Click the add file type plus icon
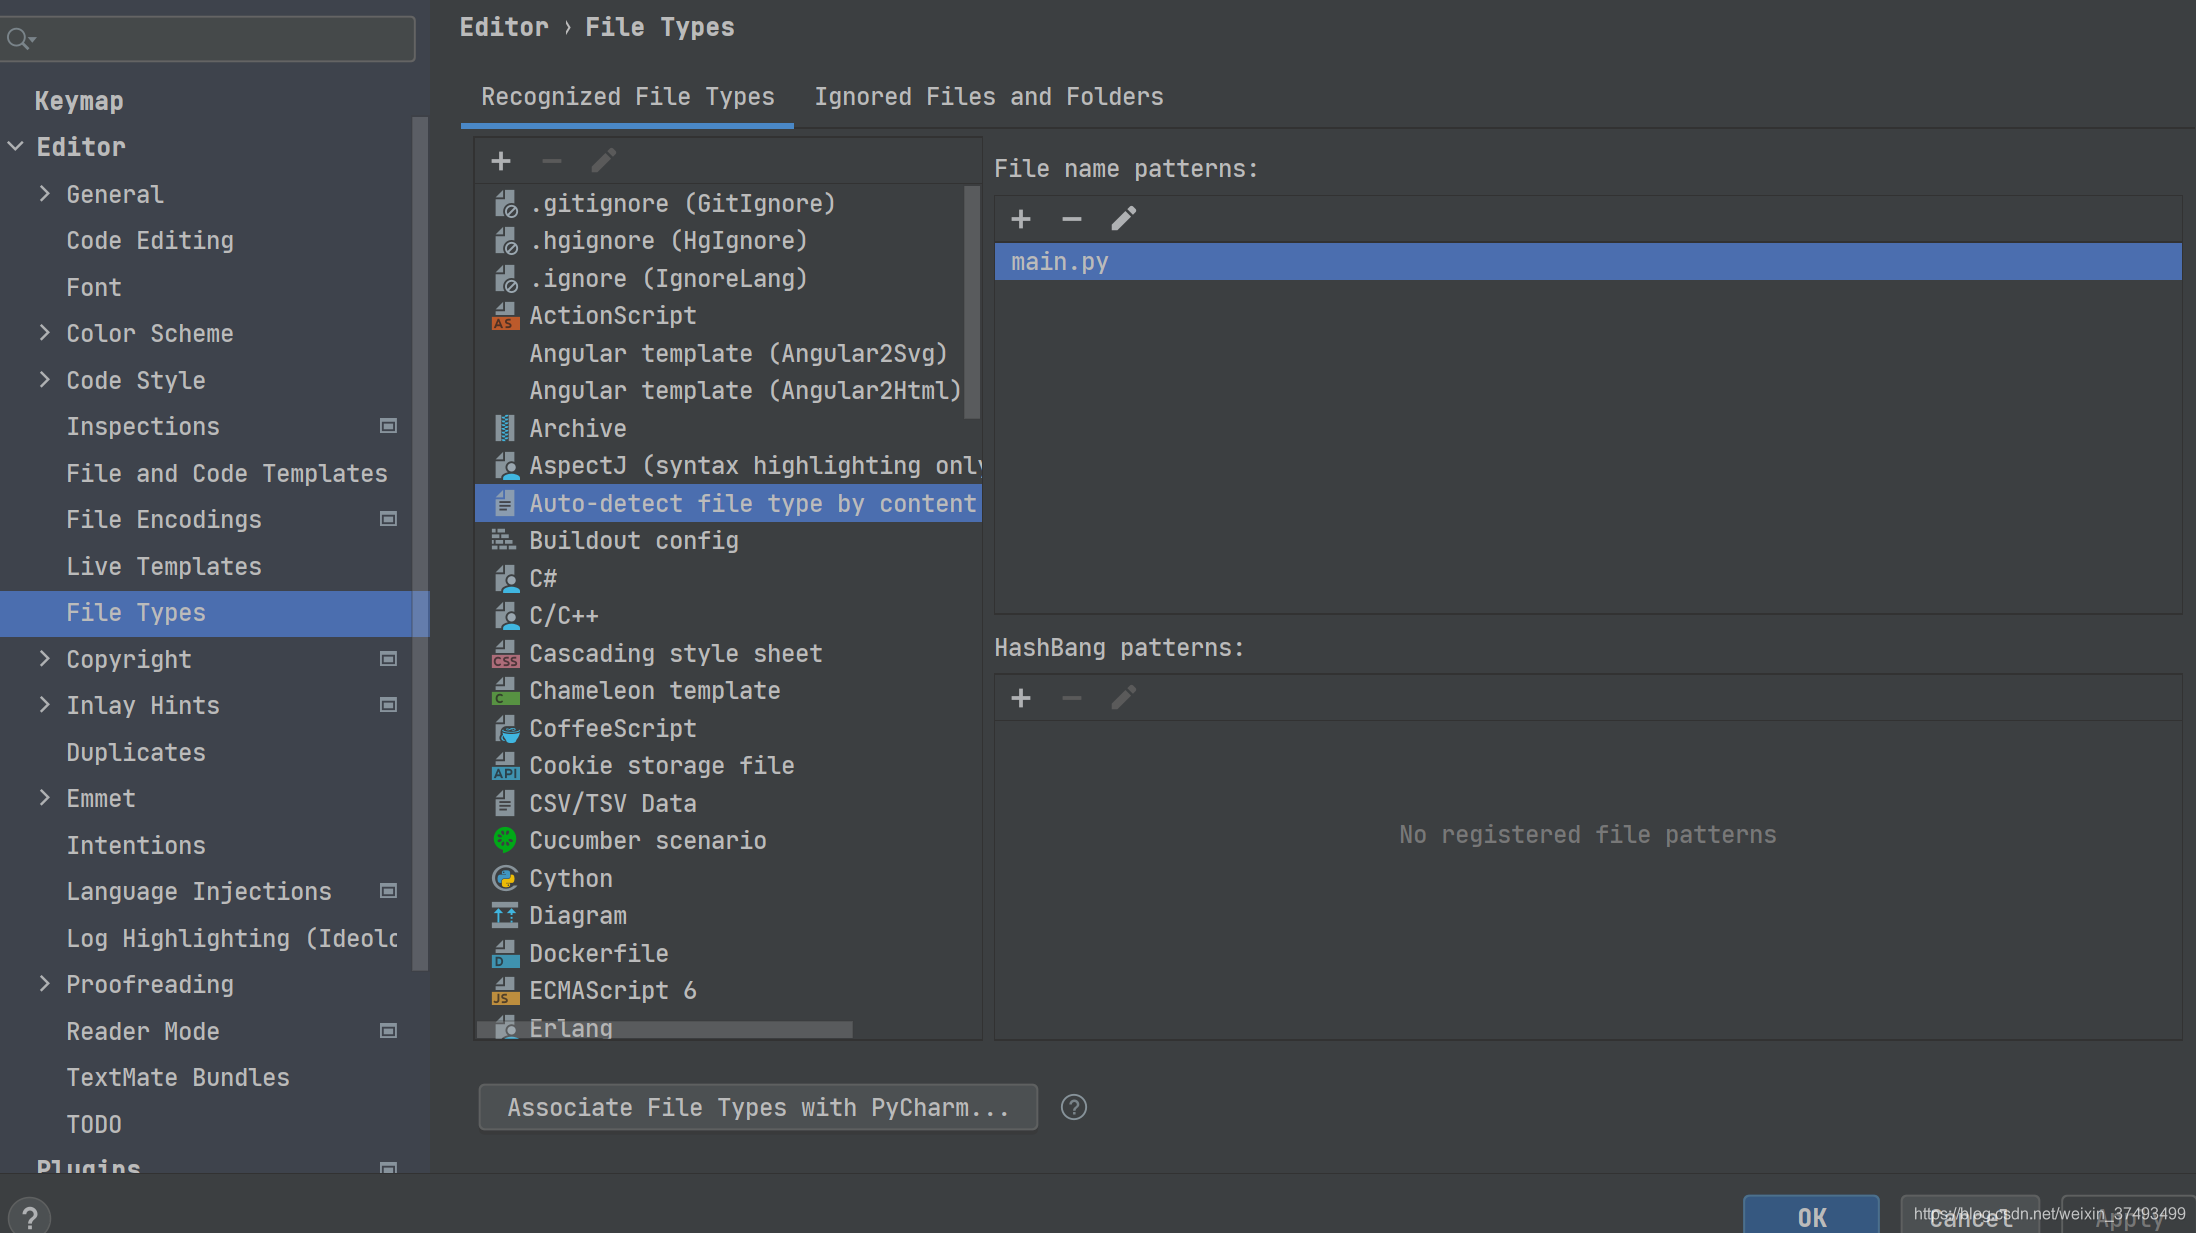Image resolution: width=2196 pixels, height=1233 pixels. pyautogui.click(x=501, y=161)
